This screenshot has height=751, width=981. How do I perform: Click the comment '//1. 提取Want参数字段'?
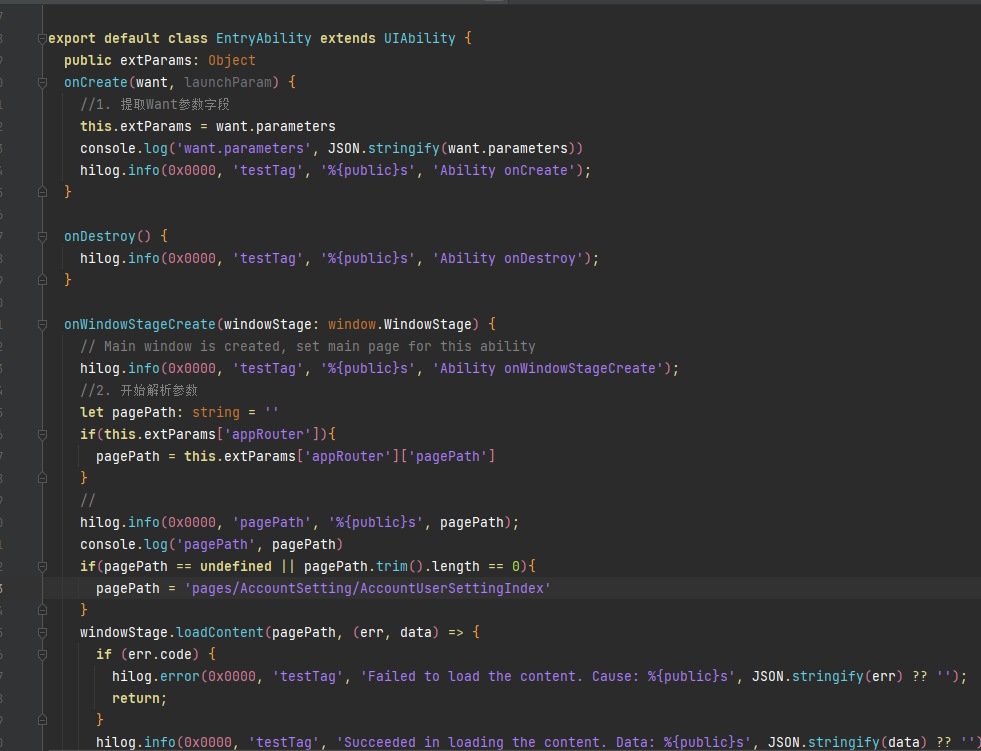[x=155, y=105]
